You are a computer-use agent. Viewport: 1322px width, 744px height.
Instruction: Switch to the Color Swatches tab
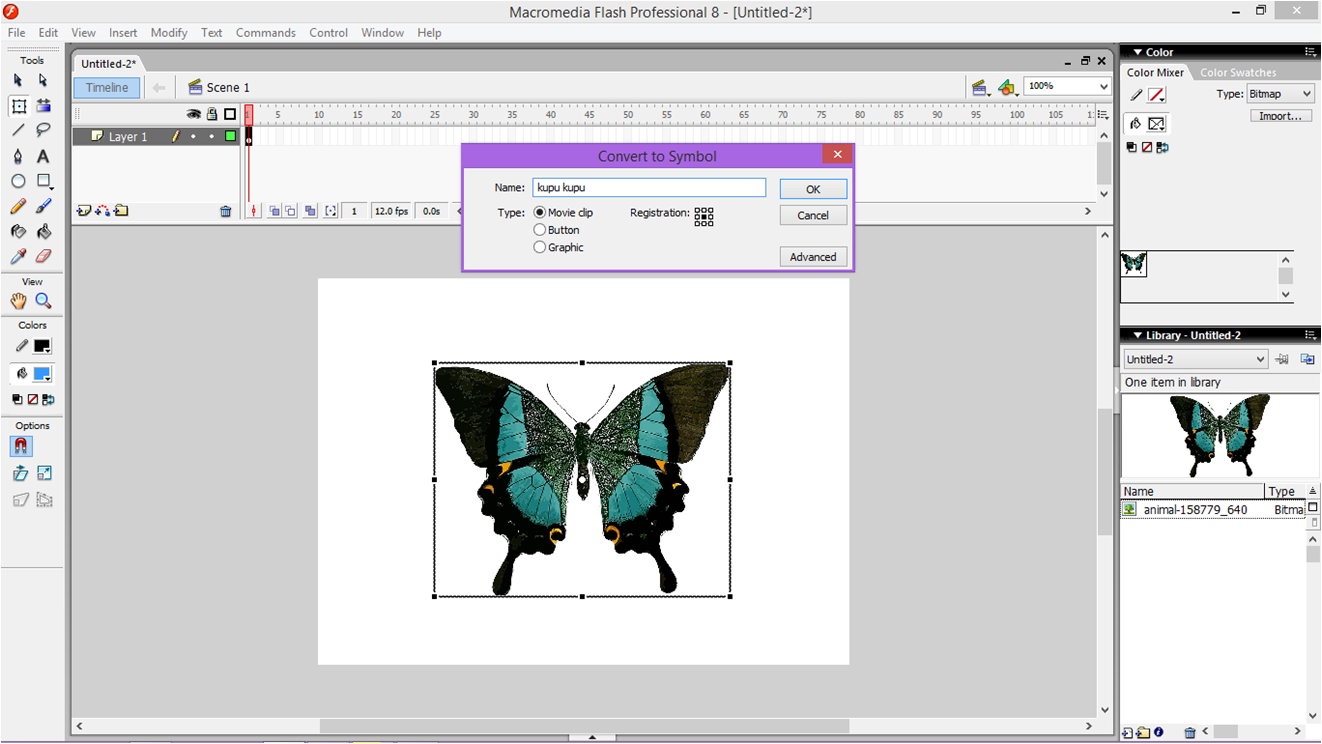click(1238, 72)
